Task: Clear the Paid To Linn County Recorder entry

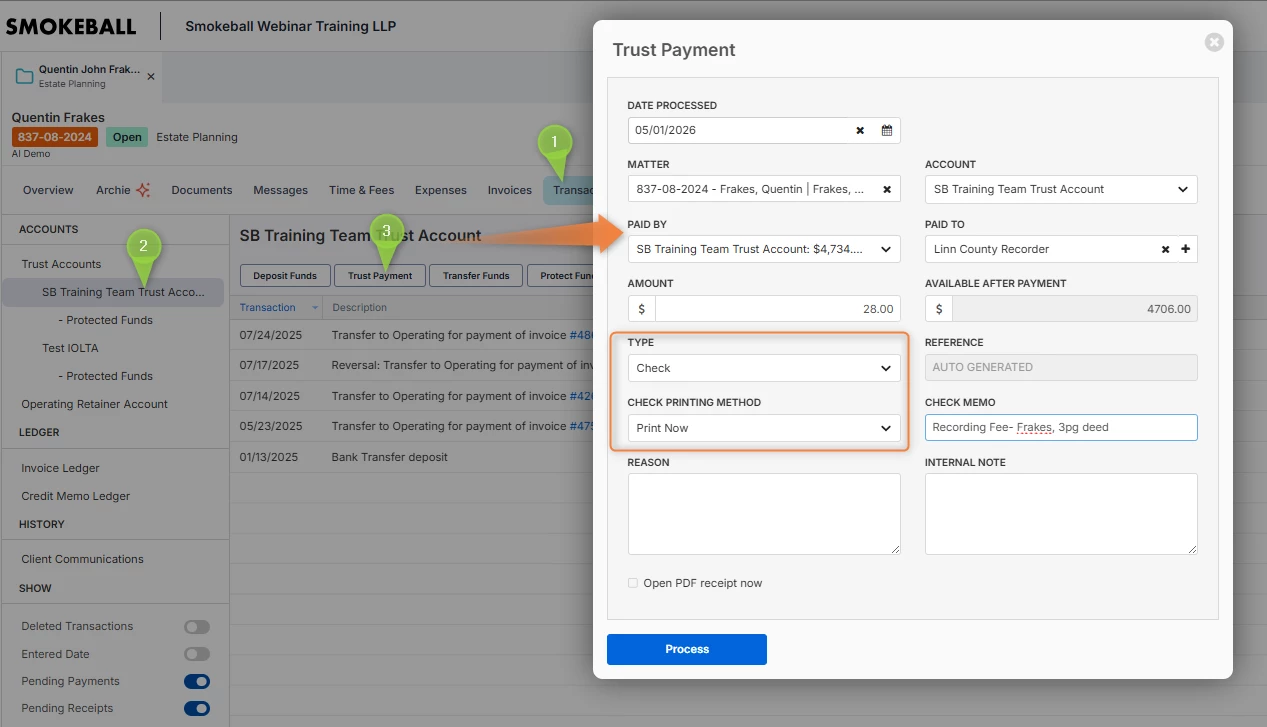Action: (x=1165, y=249)
